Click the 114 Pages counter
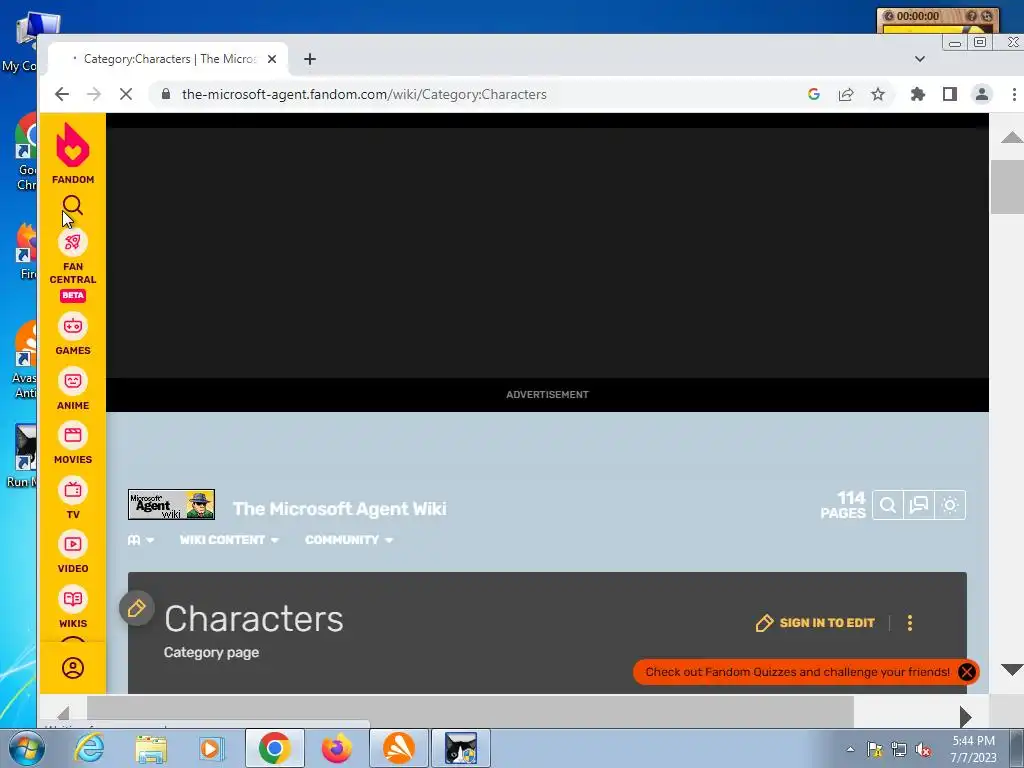1024x768 pixels. tap(843, 505)
